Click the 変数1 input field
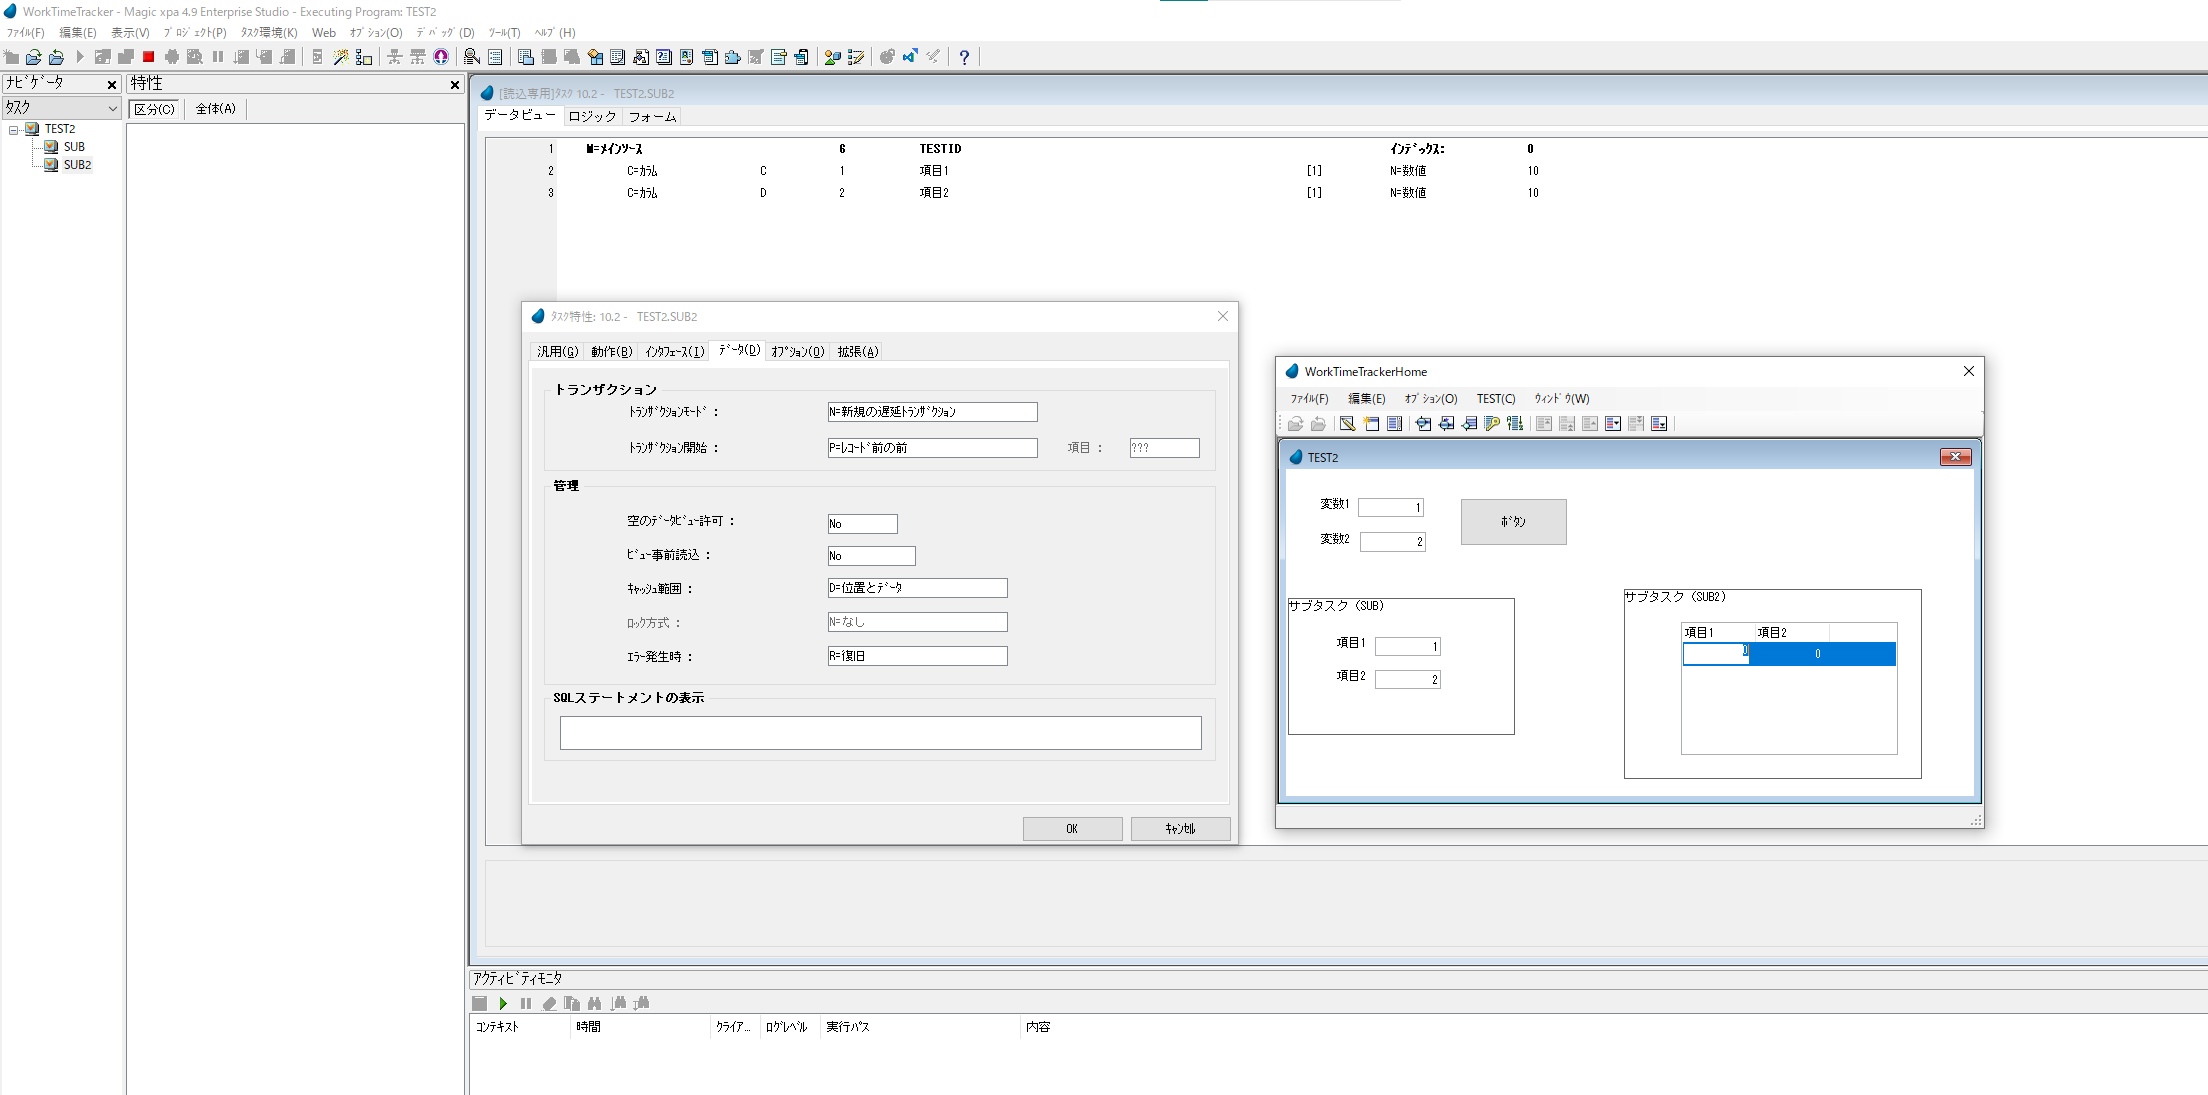 (x=1390, y=508)
